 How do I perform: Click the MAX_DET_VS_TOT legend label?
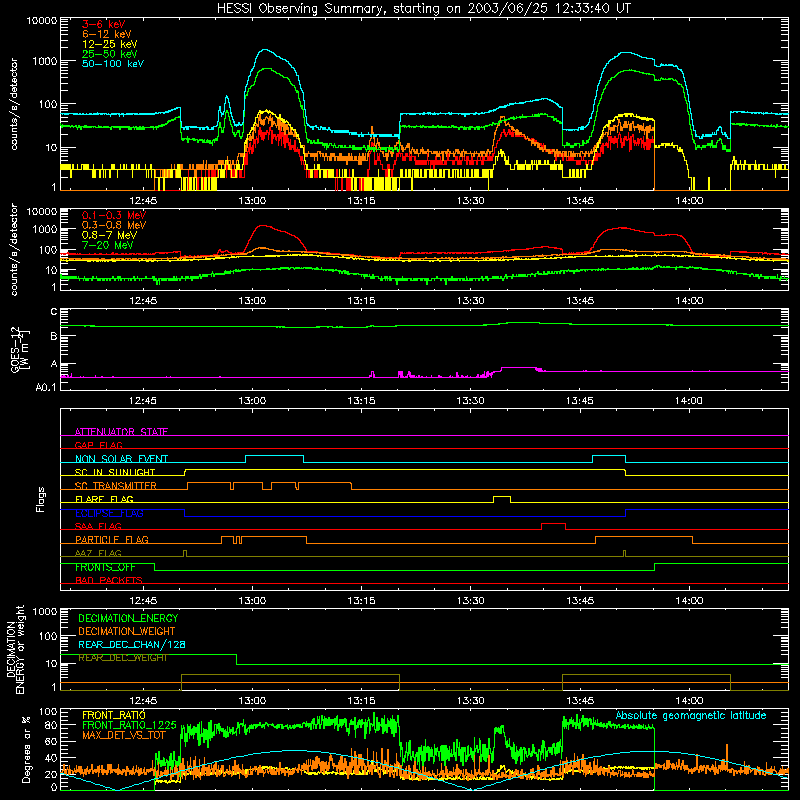[x=124, y=735]
